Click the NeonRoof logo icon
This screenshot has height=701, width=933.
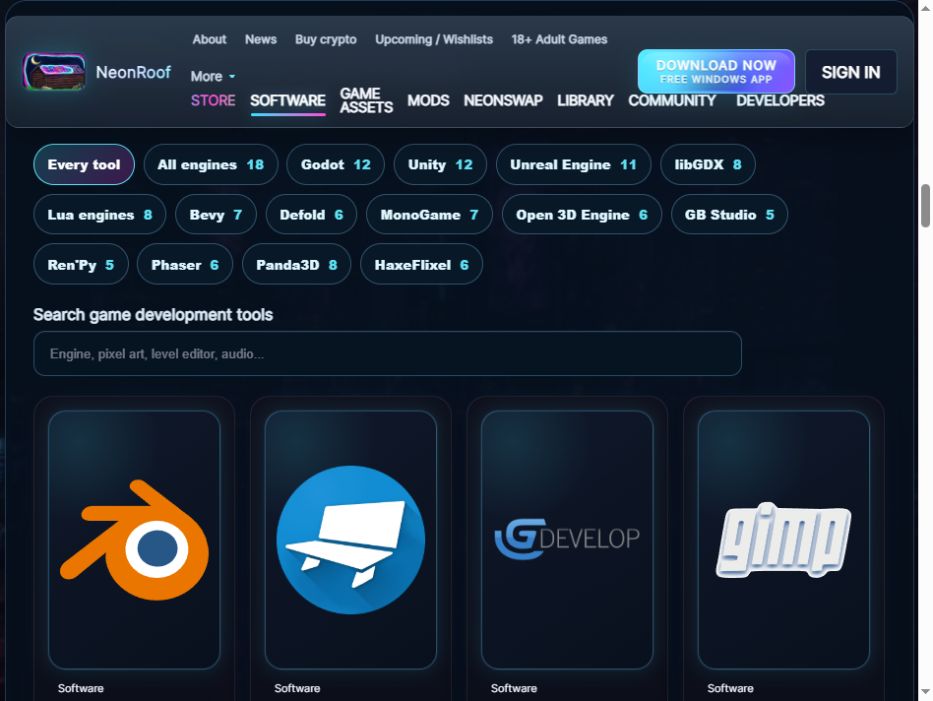(54, 72)
